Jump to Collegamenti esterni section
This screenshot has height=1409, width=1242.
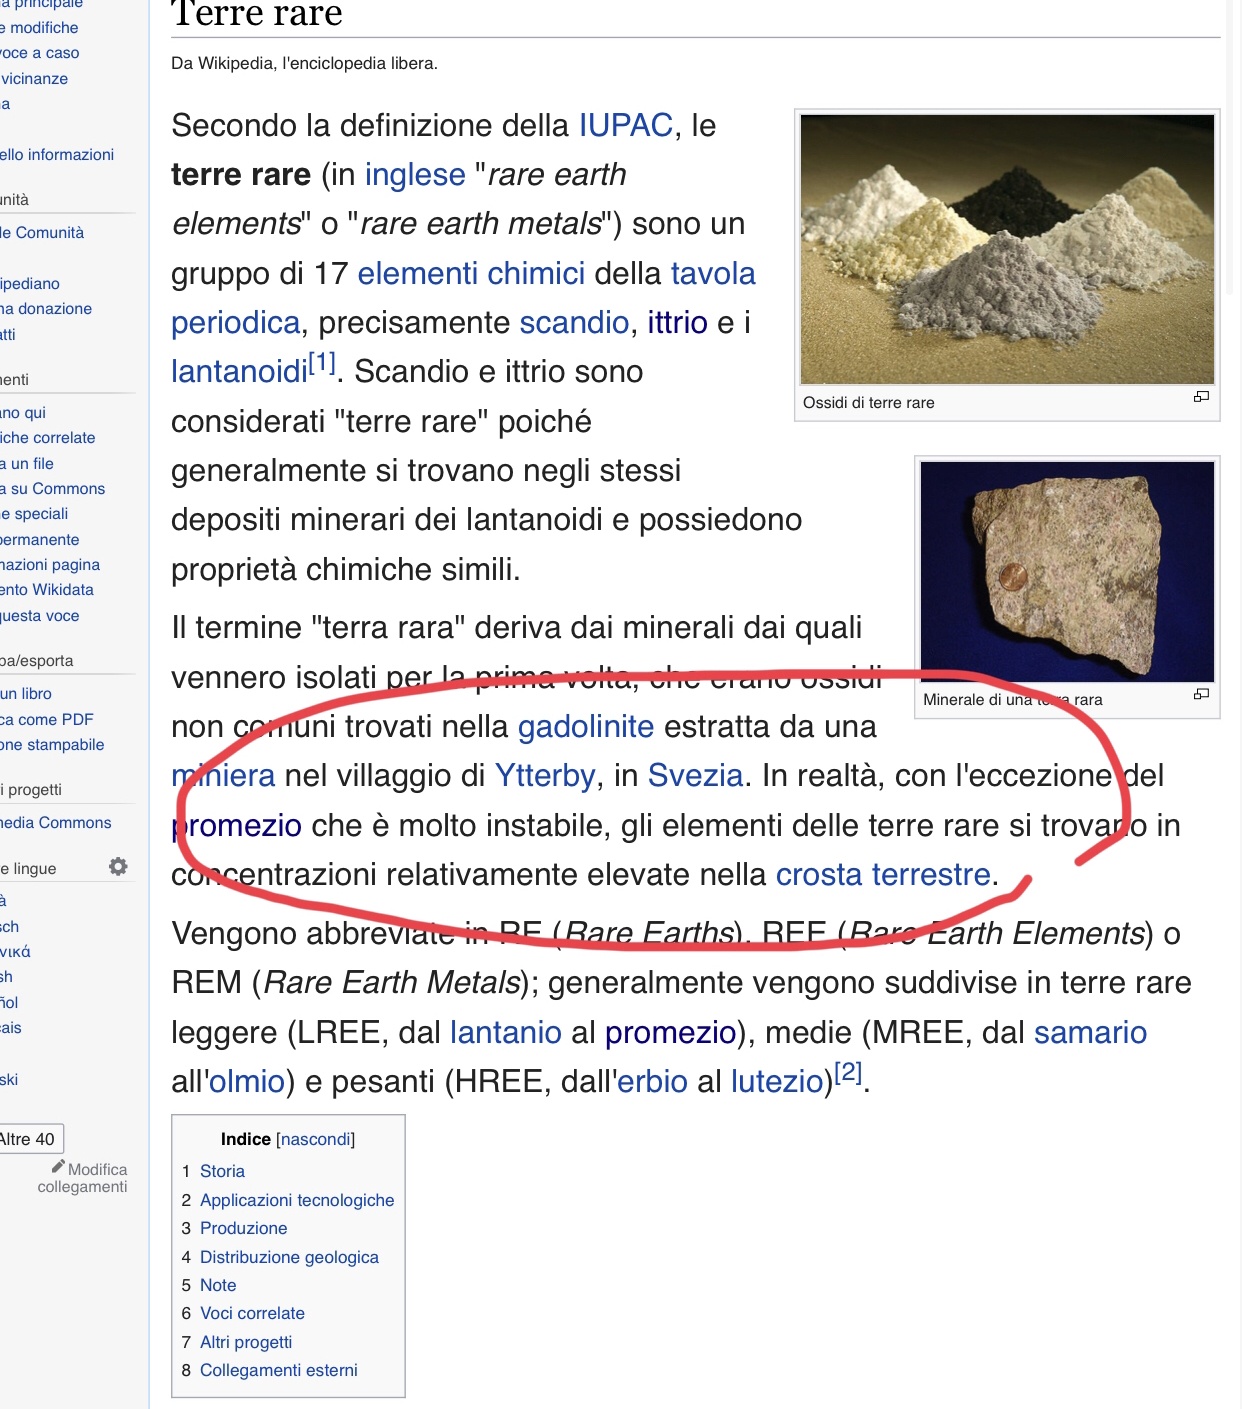click(278, 1370)
